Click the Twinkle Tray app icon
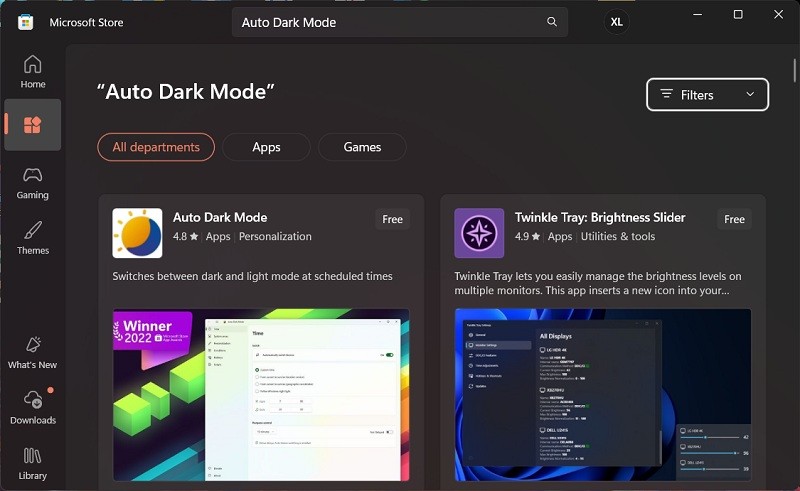Viewport: 800px width, 491px height. (479, 233)
